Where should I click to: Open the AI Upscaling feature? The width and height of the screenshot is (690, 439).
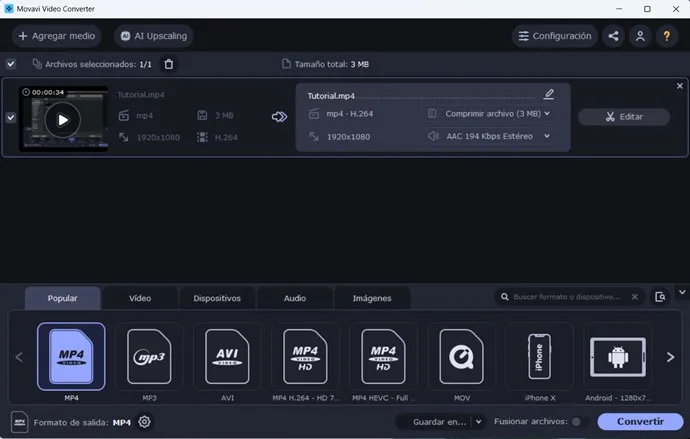[154, 36]
